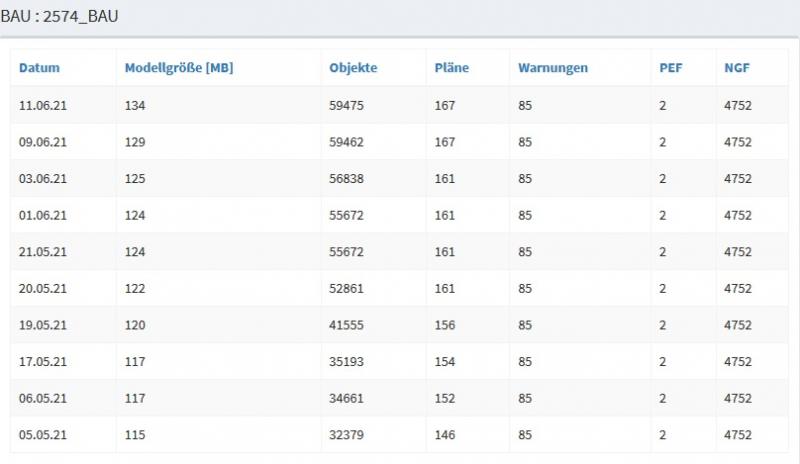The height and width of the screenshot is (464, 800).
Task: Click the Pläne column header
Action: tap(452, 69)
